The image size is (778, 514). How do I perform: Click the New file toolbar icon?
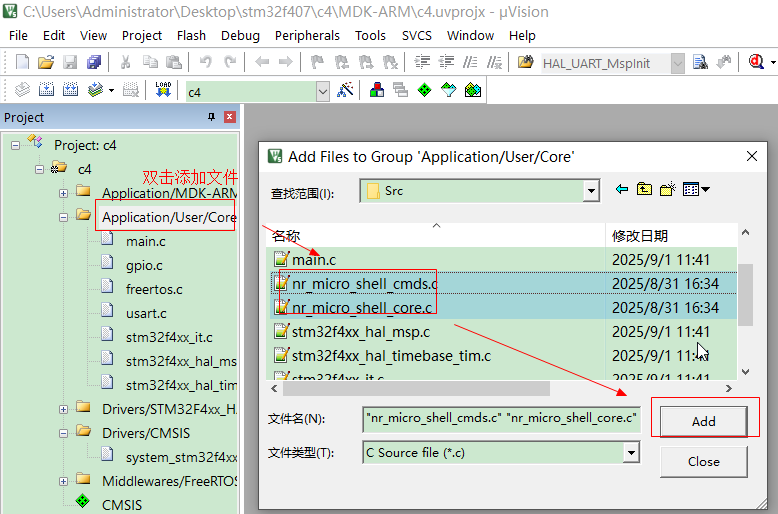22,63
